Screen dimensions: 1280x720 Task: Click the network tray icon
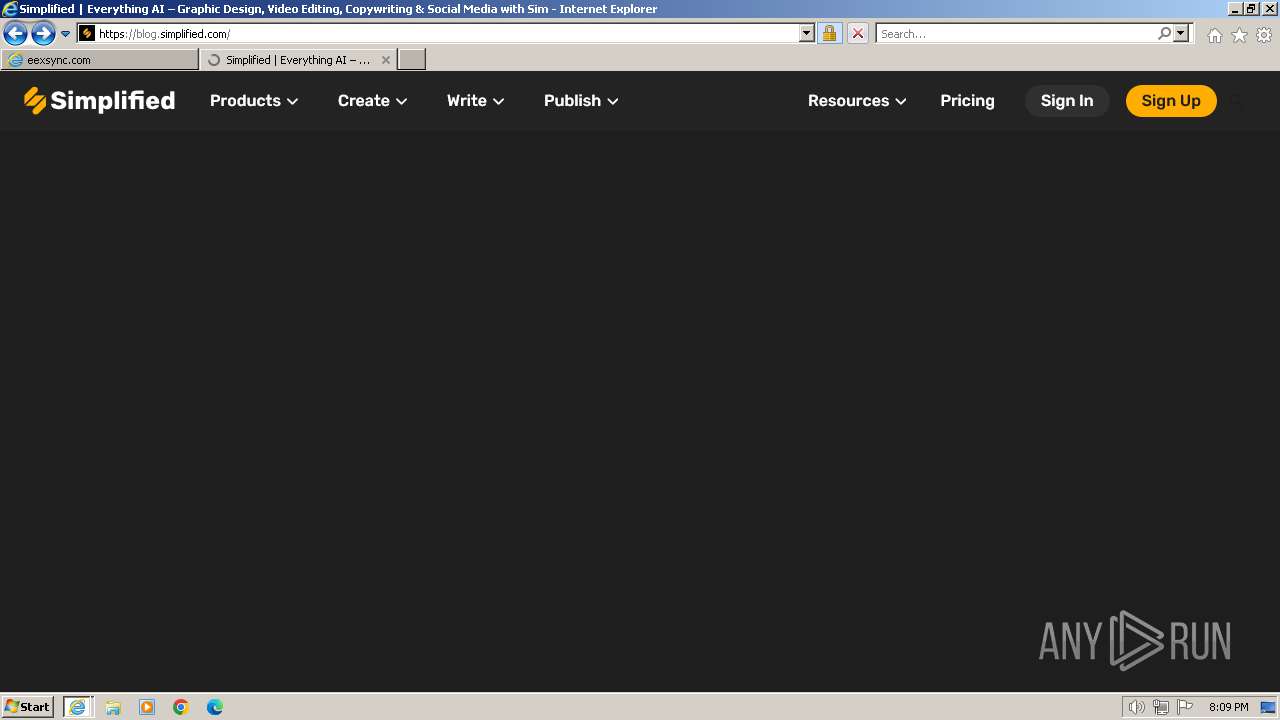[x=1161, y=707]
